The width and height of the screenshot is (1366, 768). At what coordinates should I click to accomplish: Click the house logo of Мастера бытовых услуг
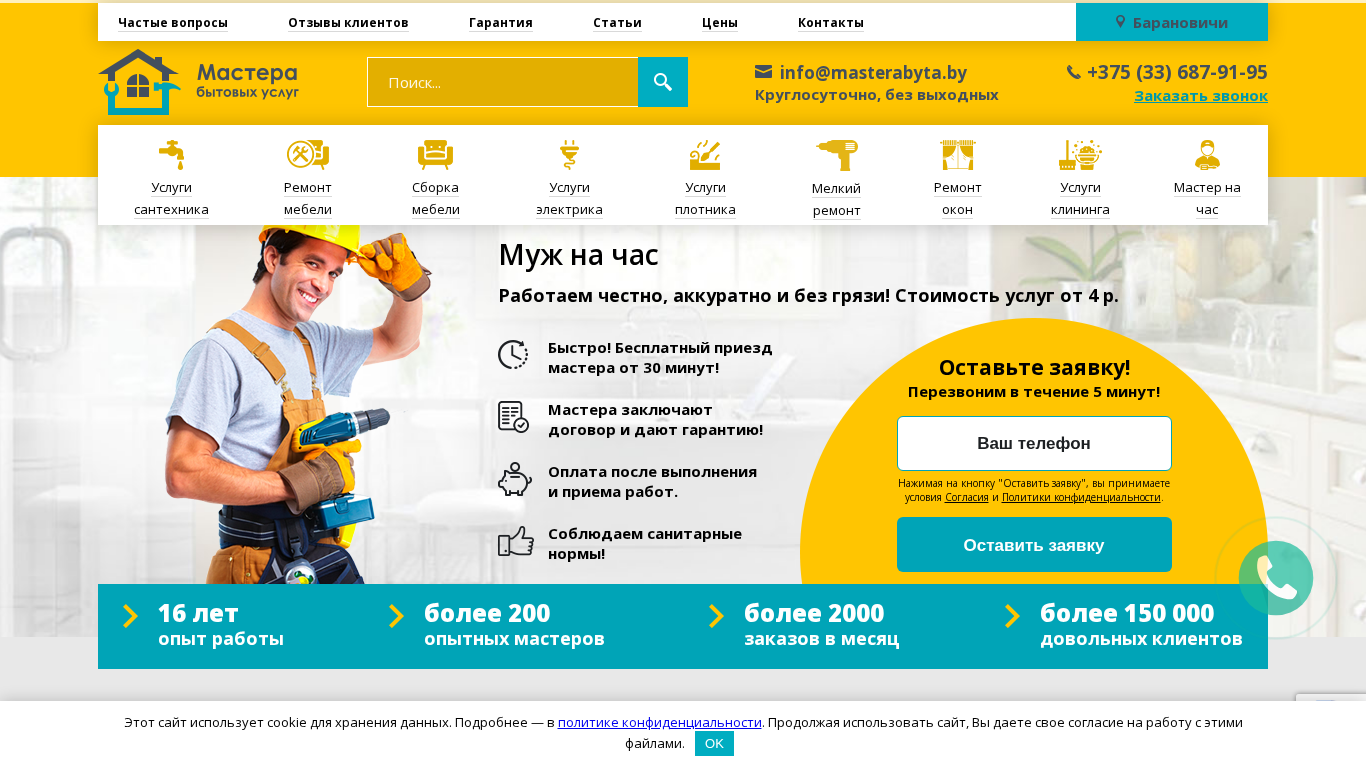tap(139, 82)
